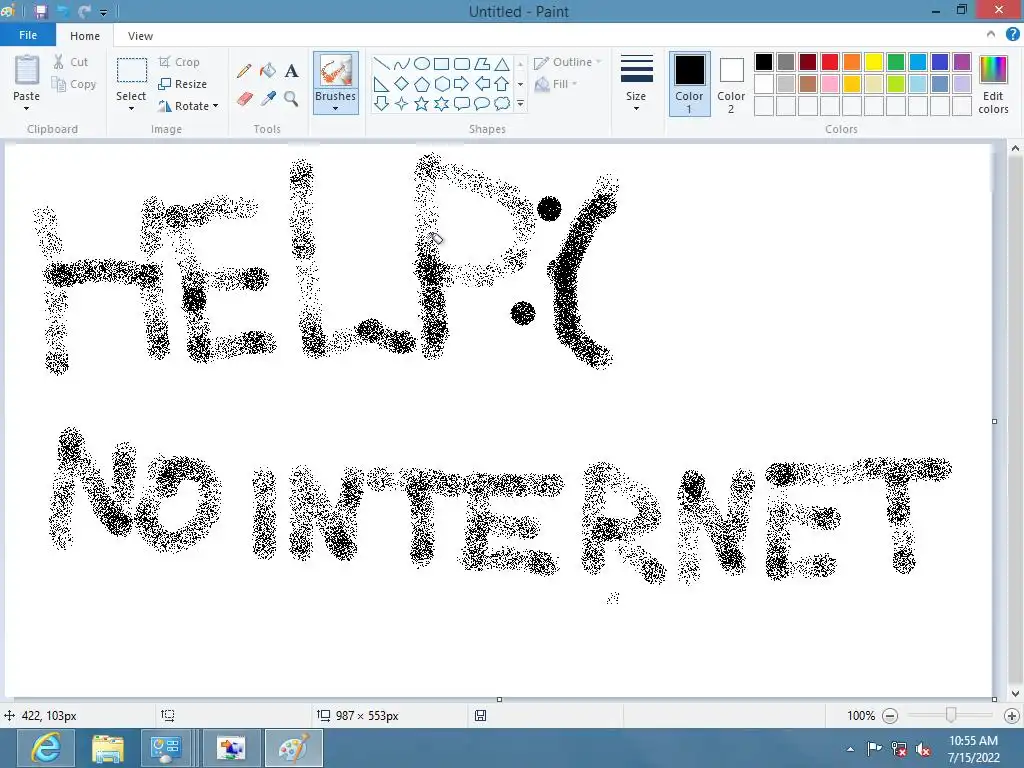Click the Crop button

(x=179, y=62)
